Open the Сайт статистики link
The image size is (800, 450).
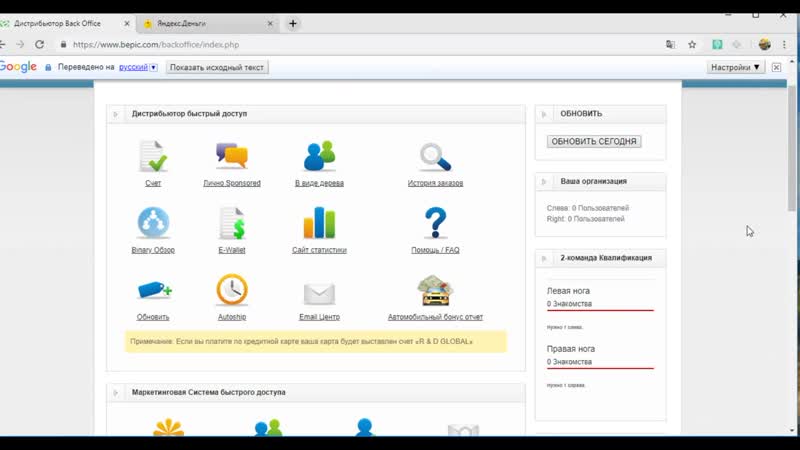click(319, 250)
